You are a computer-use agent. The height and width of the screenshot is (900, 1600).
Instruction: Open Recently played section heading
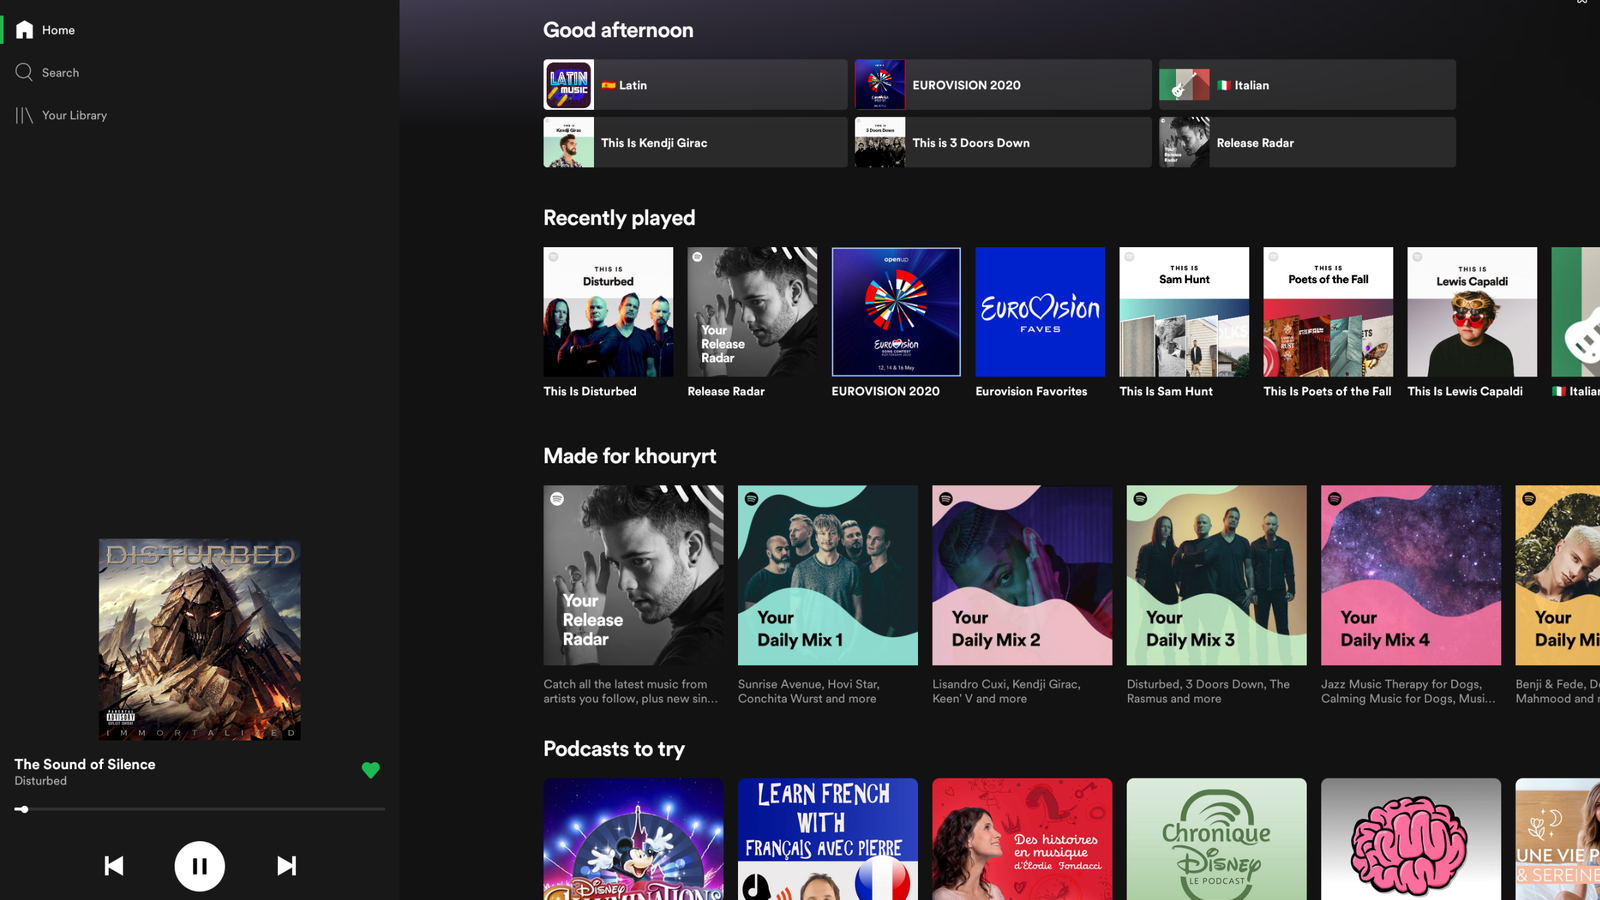click(x=619, y=218)
